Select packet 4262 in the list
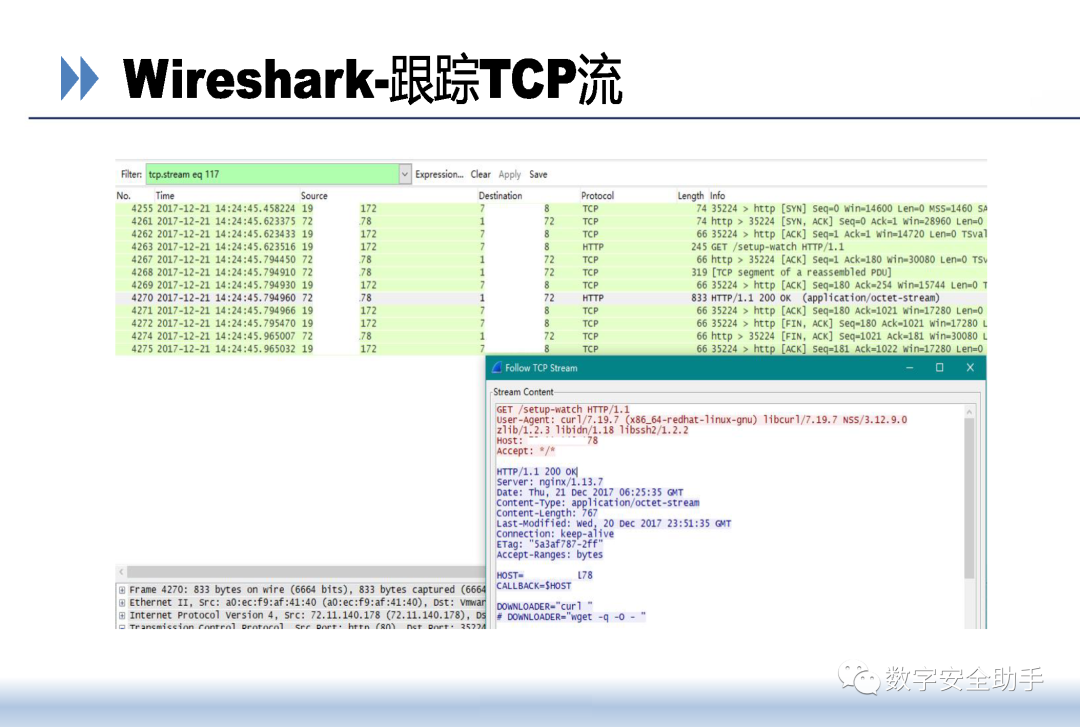This screenshot has height=727, width=1080. click(x=551, y=234)
